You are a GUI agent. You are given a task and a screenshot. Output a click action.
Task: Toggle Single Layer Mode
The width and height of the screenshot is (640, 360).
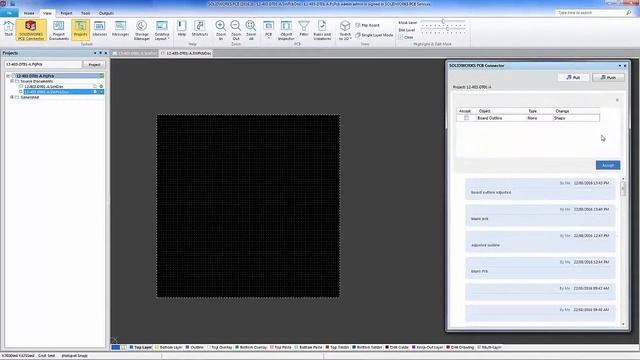coord(374,35)
